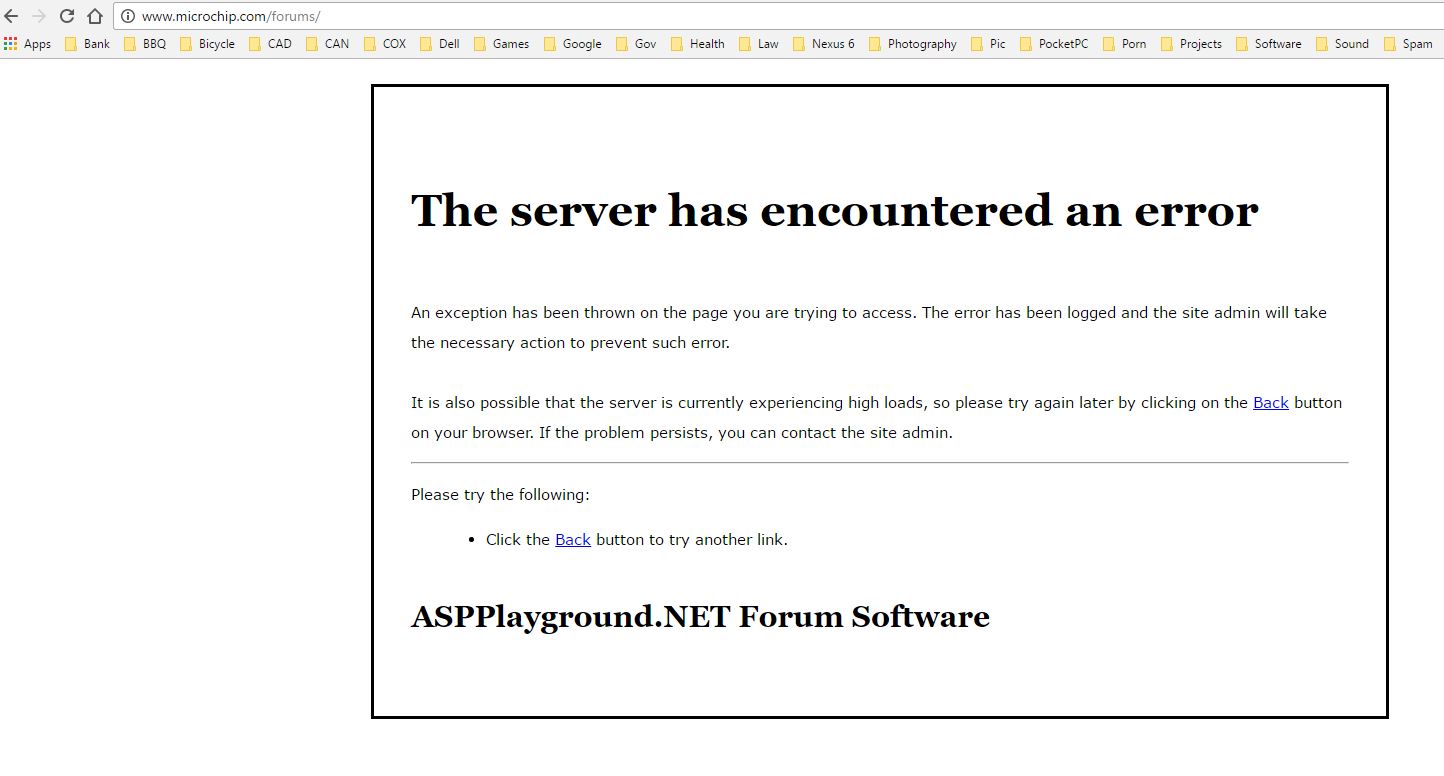This screenshot has width=1444, height=776.
Task: Click the Forward navigation arrow
Action: (x=38, y=16)
